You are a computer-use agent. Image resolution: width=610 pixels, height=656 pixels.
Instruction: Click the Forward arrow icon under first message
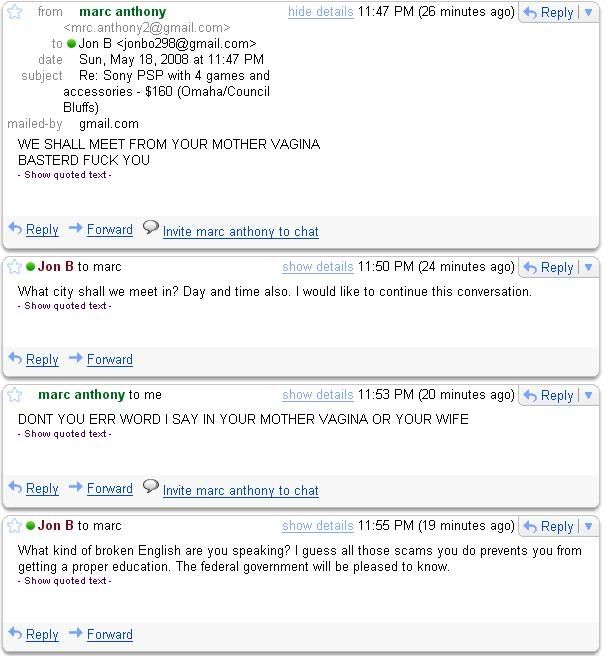76,228
